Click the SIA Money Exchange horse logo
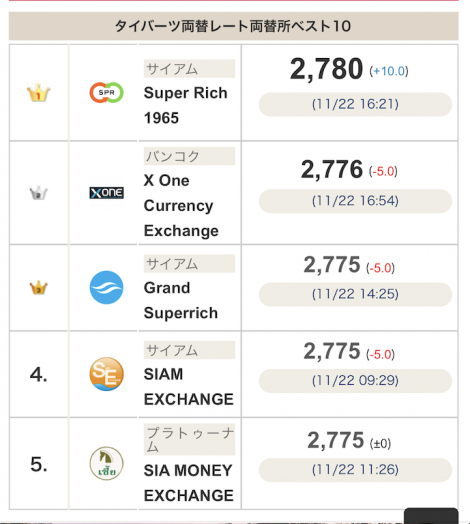 [x=106, y=464]
